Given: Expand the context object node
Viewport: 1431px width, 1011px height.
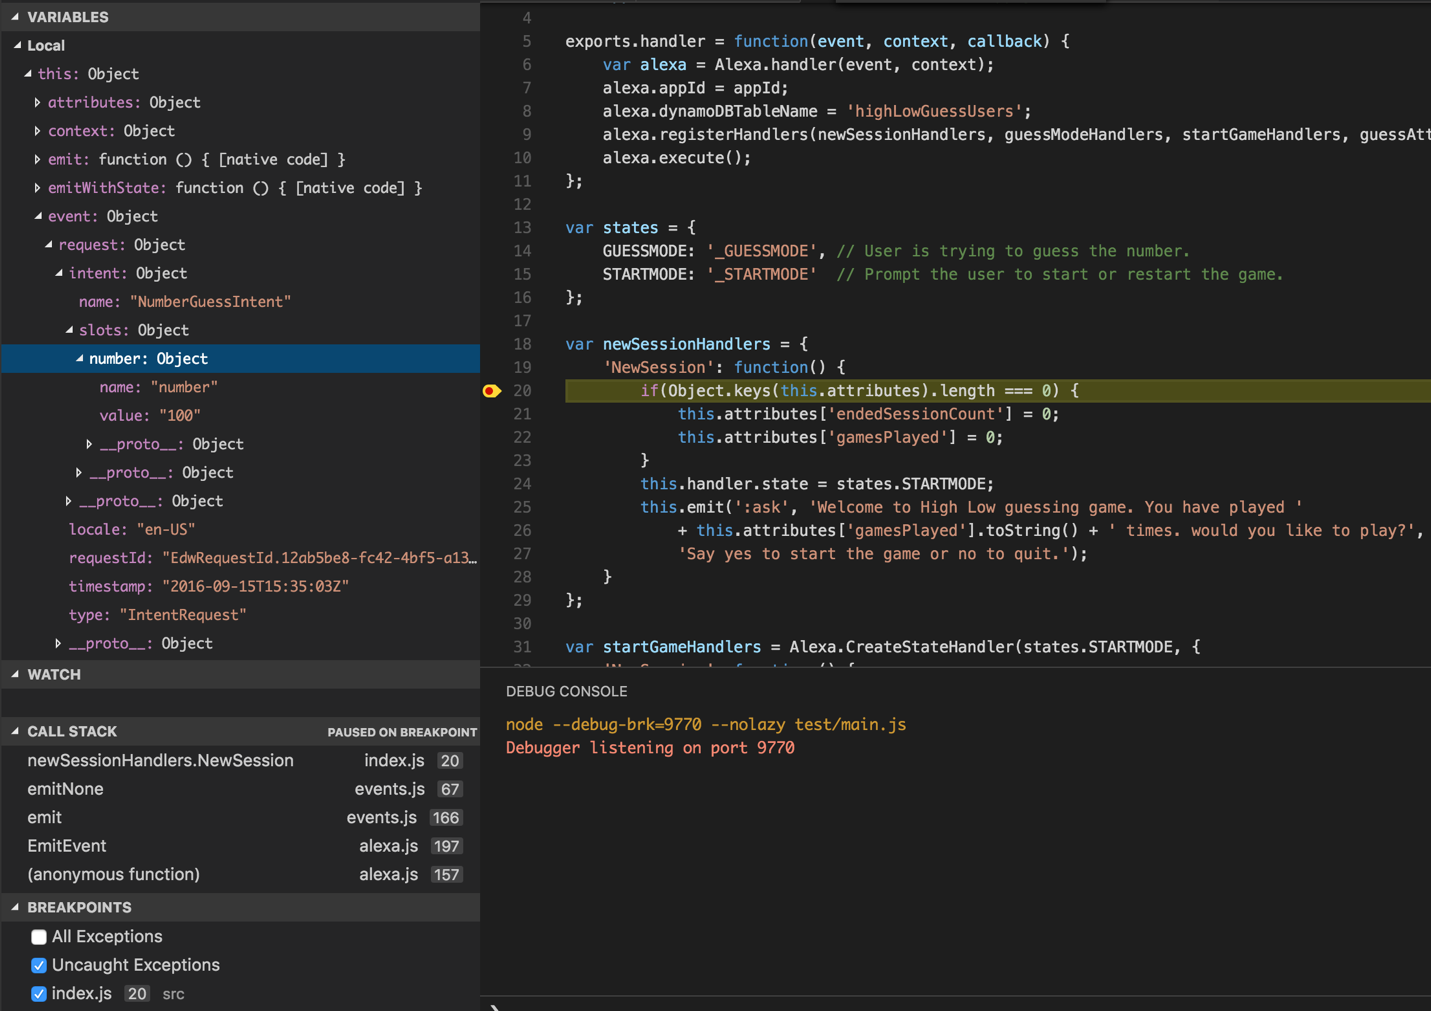Looking at the screenshot, I should click(x=38, y=131).
